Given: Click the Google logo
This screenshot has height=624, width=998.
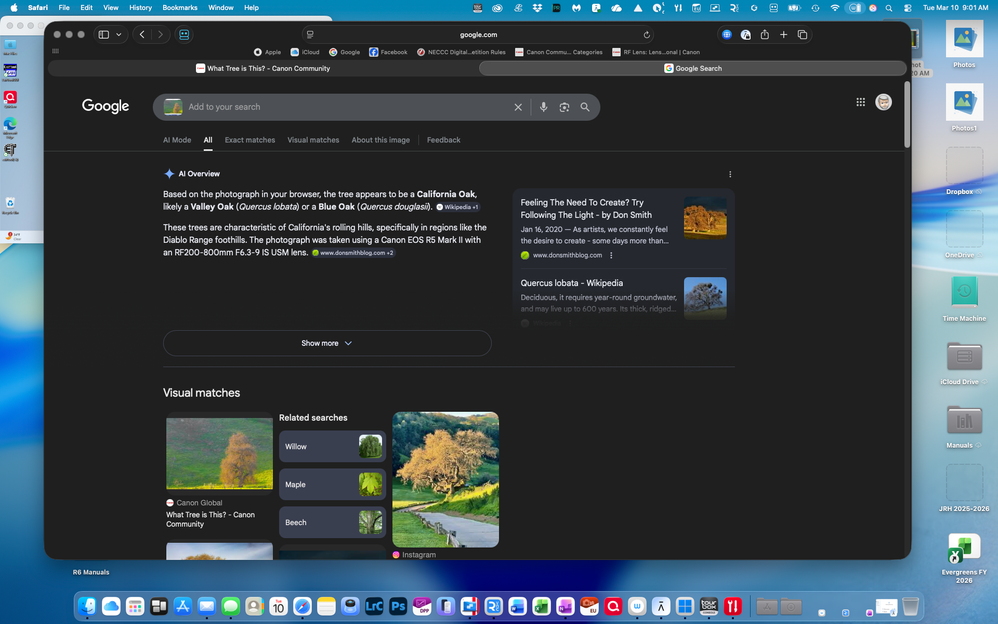Looking at the screenshot, I should (106, 106).
